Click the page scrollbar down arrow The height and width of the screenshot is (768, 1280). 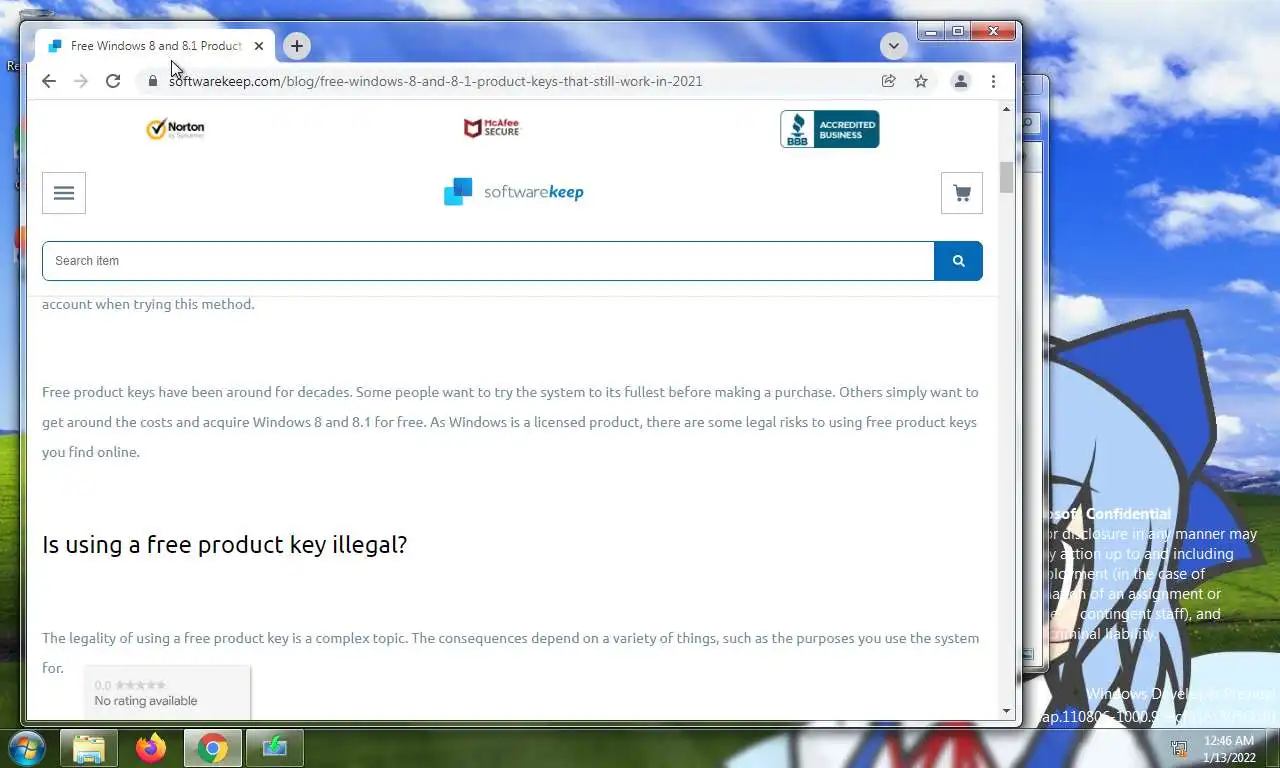click(1007, 711)
